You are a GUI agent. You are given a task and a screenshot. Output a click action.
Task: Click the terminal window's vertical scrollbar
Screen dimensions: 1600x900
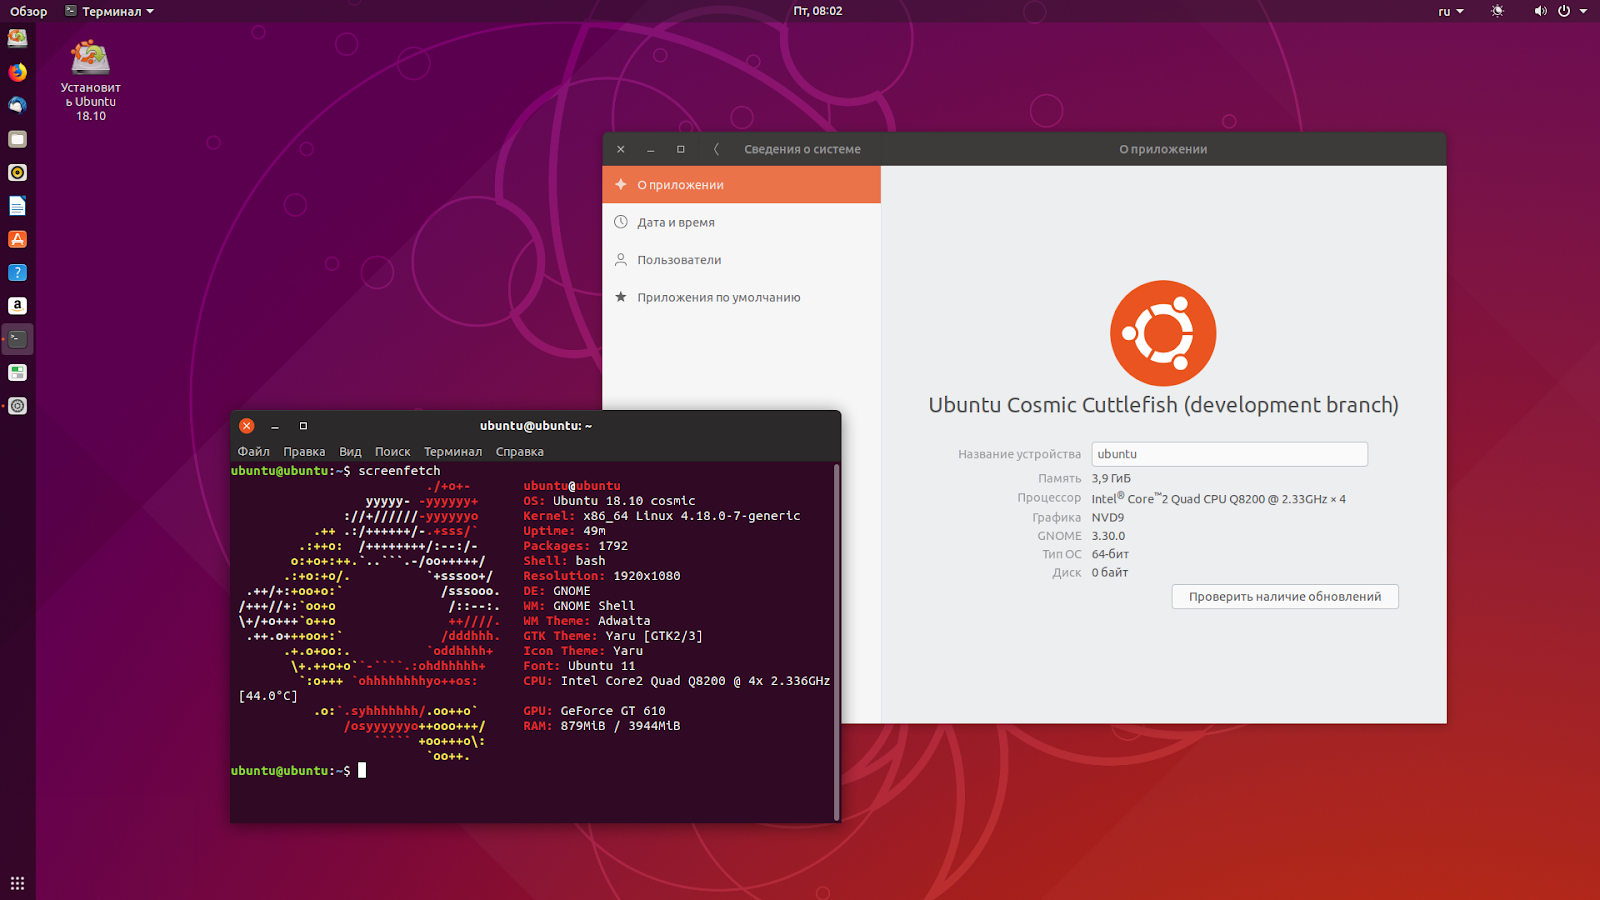pyautogui.click(x=836, y=641)
